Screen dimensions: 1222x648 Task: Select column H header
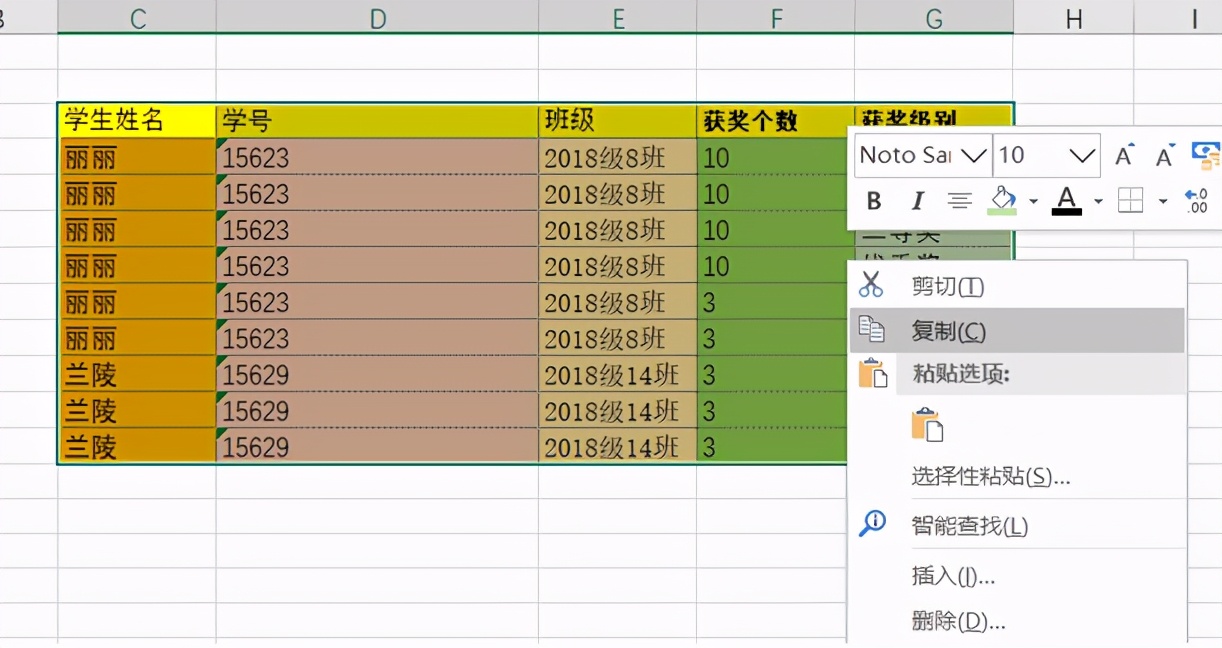coord(1073,18)
